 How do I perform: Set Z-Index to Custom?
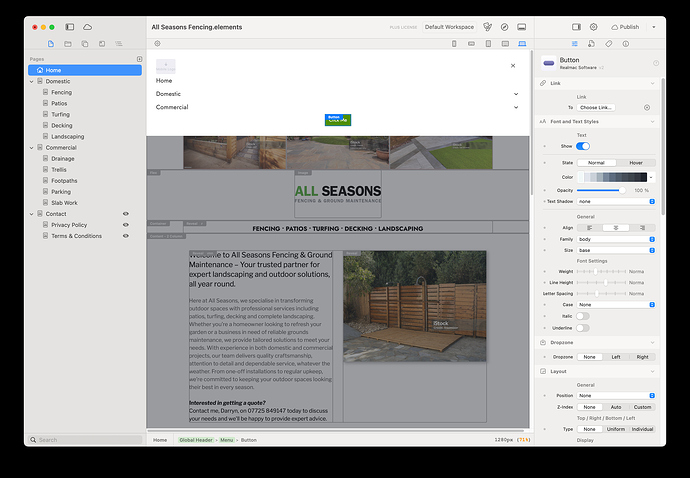coord(642,407)
